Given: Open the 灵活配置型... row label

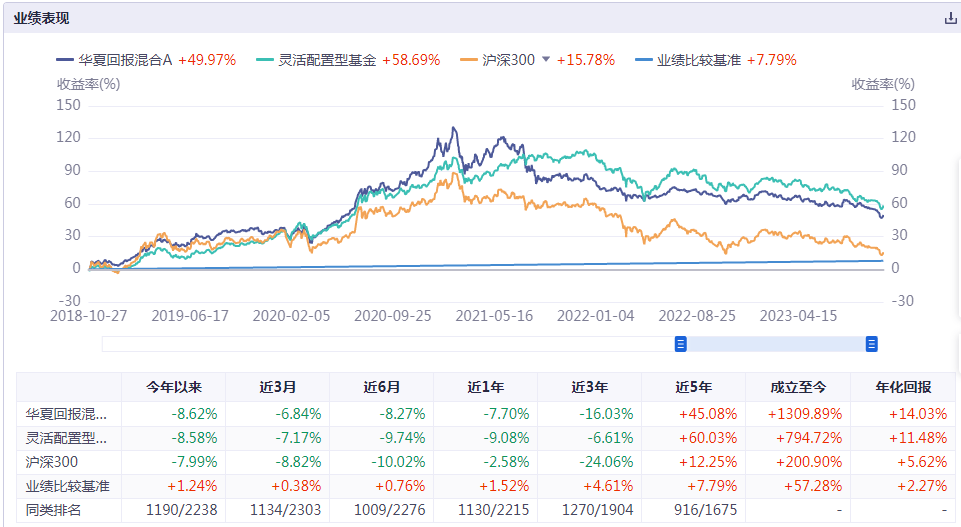Looking at the screenshot, I should [x=66, y=438].
